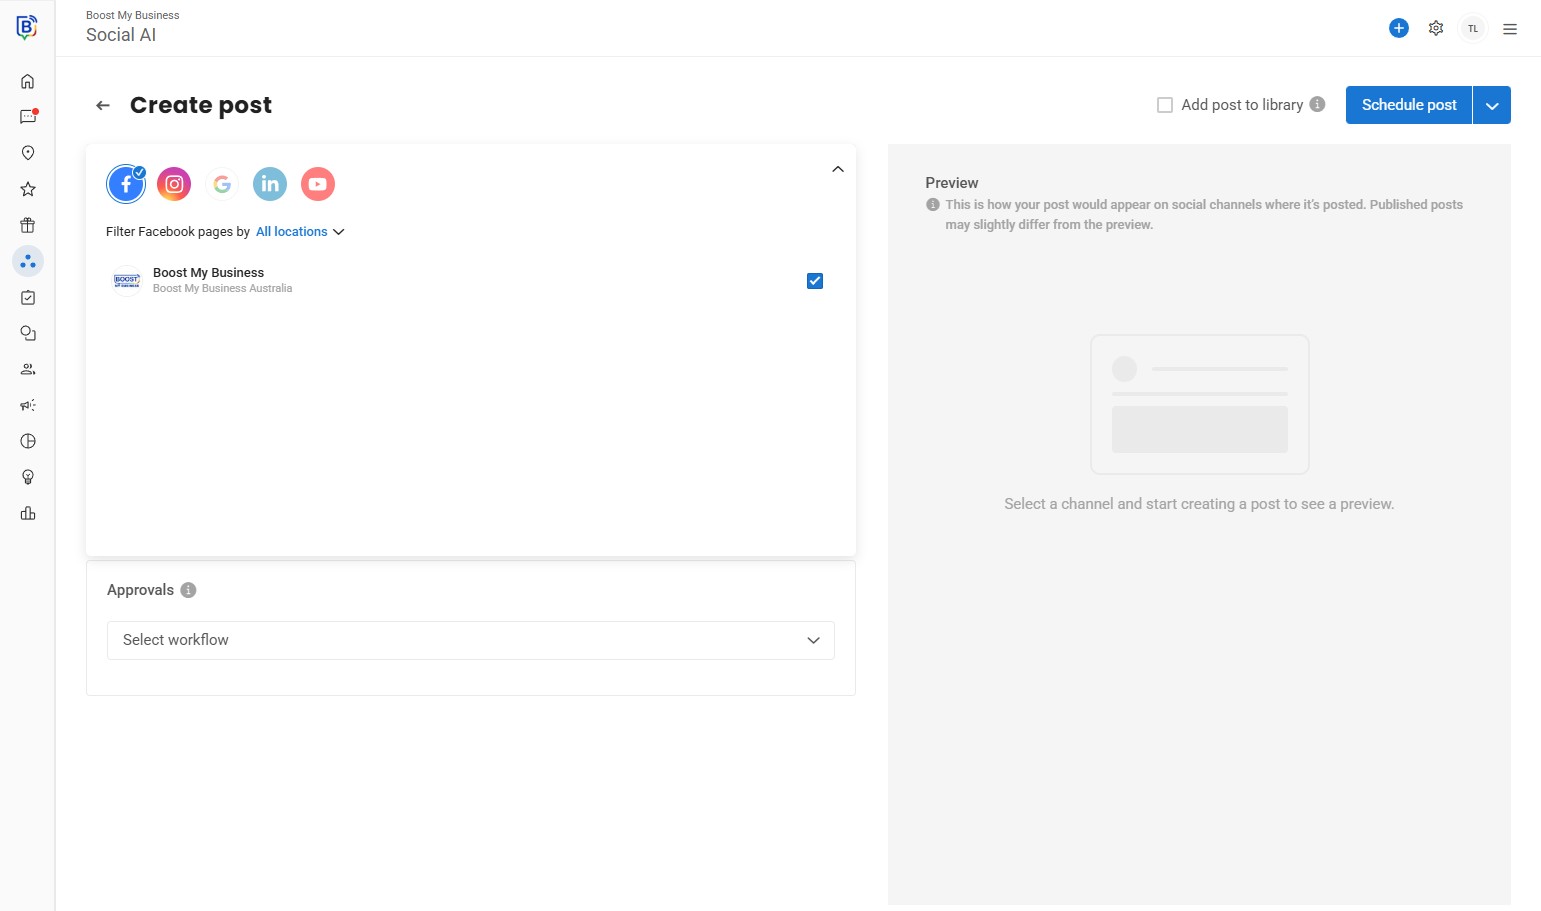The width and height of the screenshot is (1541, 911).
Task: Select the LinkedIn channel icon
Action: tap(270, 184)
